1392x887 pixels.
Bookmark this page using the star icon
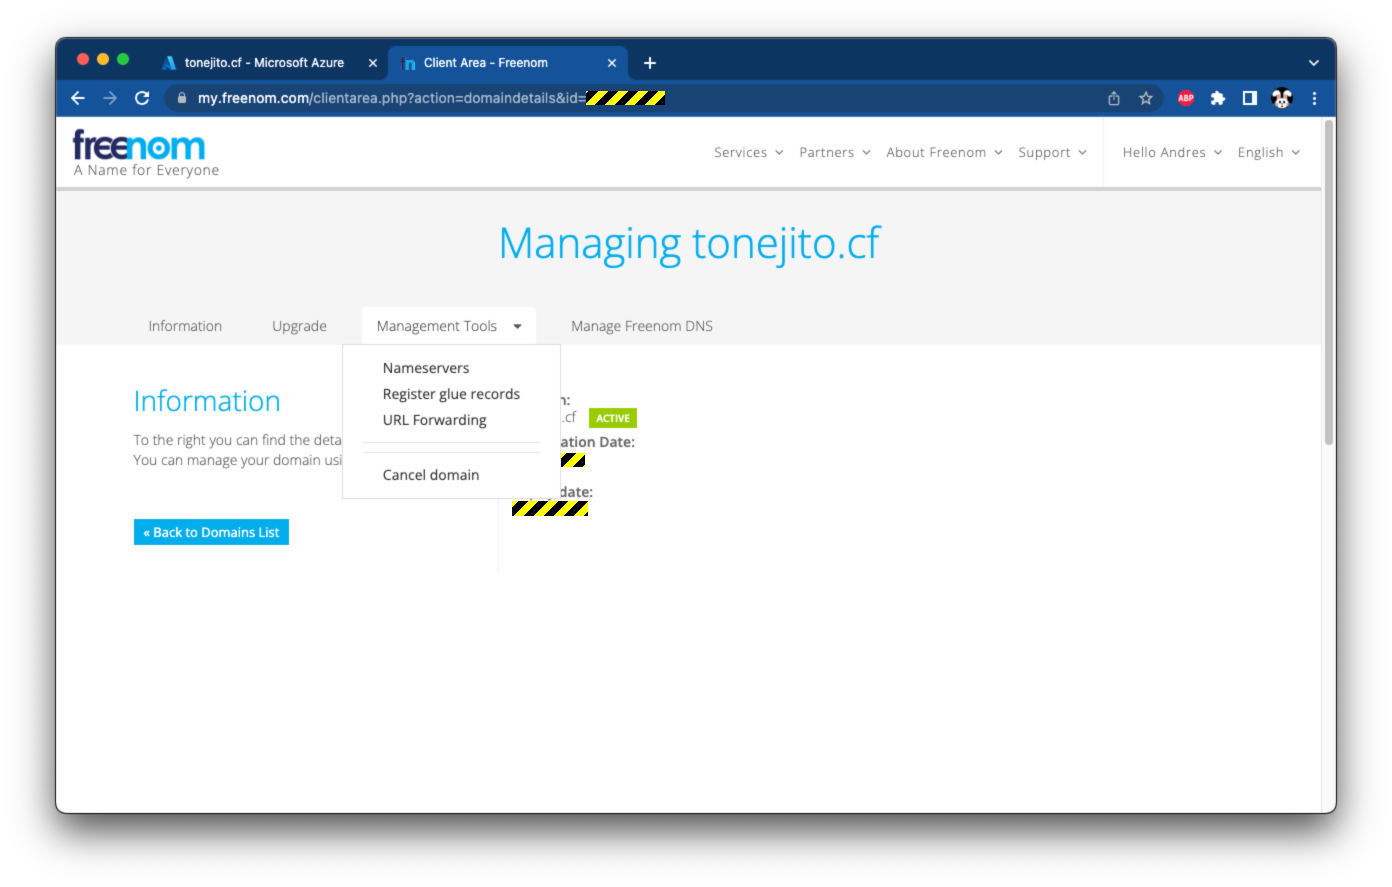tap(1146, 98)
